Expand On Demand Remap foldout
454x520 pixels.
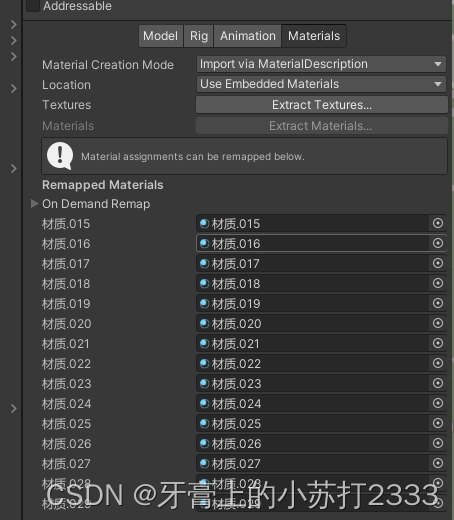(34, 203)
